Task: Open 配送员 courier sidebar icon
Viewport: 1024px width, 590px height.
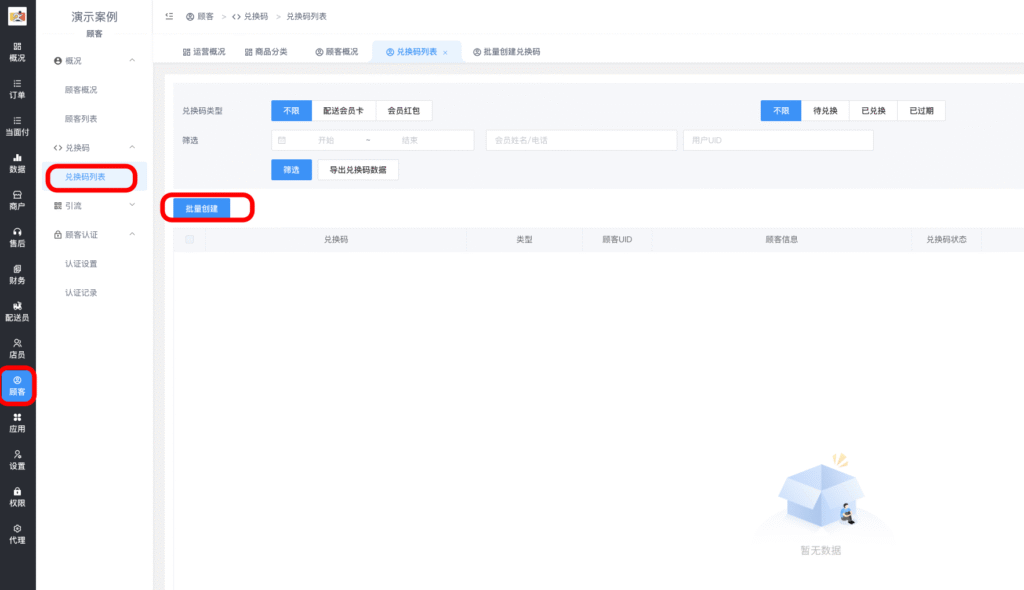Action: (17, 311)
